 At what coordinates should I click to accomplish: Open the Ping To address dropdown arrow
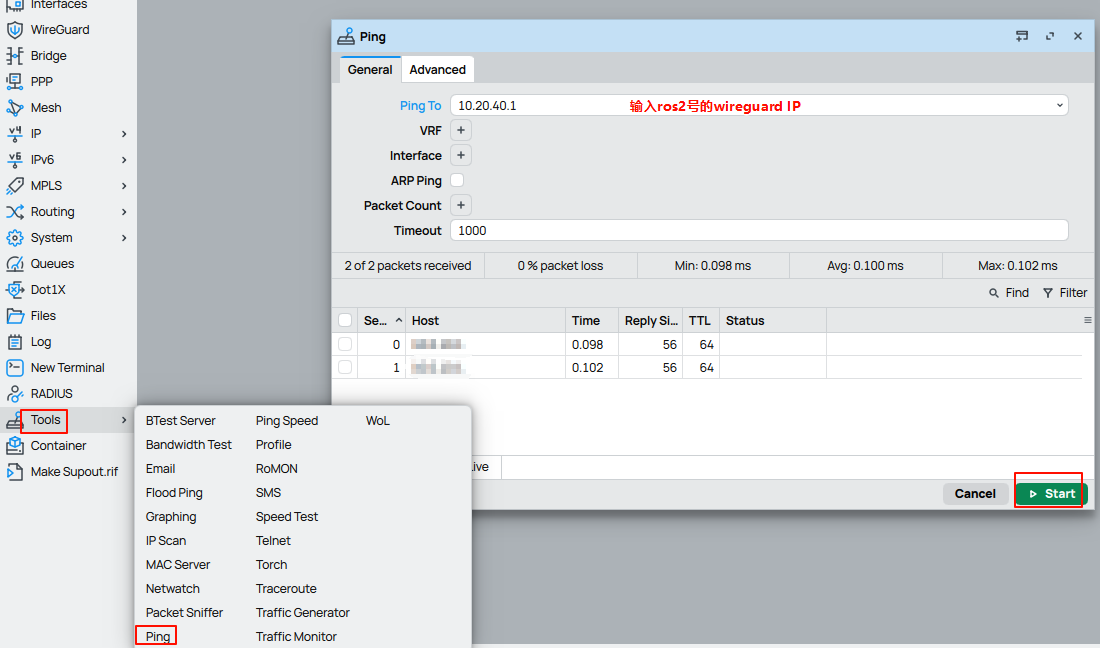(1059, 105)
